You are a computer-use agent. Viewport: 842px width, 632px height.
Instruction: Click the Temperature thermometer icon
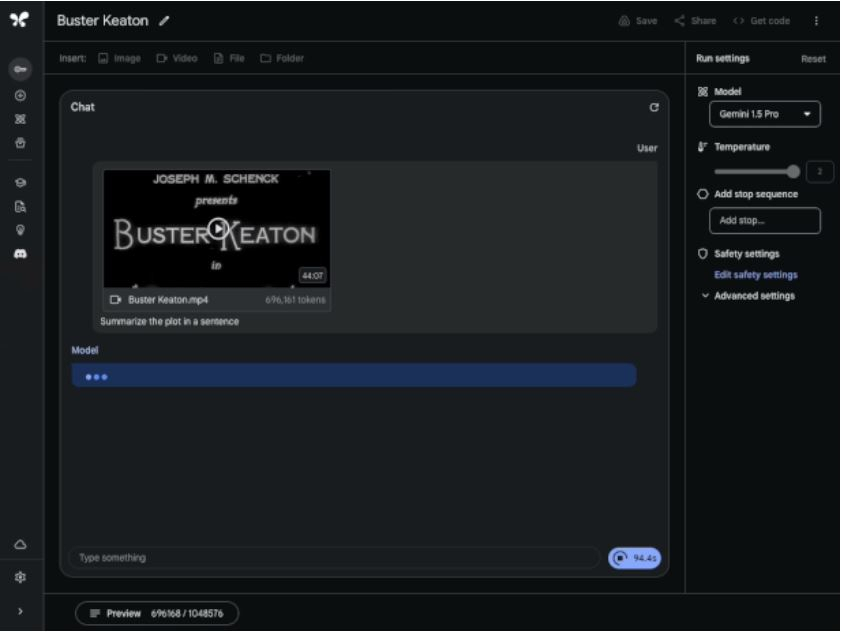pyautogui.click(x=702, y=147)
